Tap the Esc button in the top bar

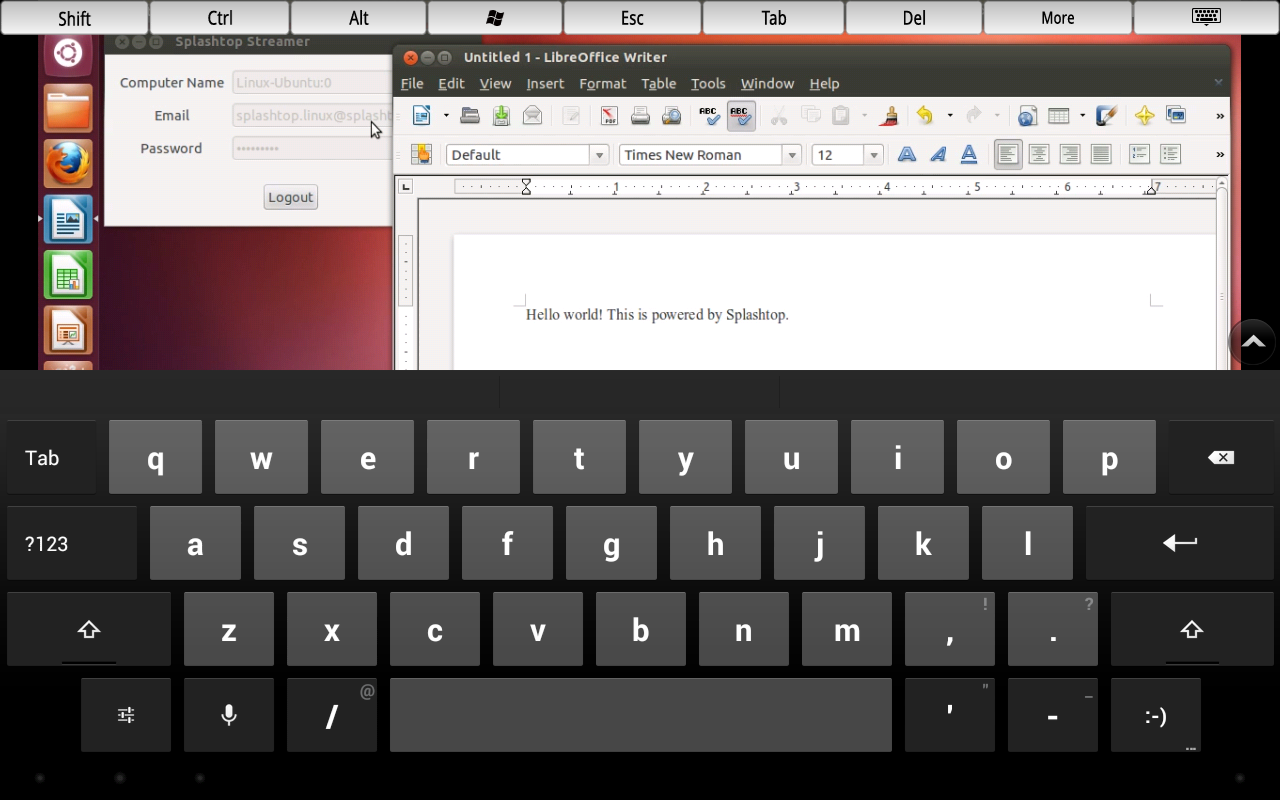tap(632, 18)
